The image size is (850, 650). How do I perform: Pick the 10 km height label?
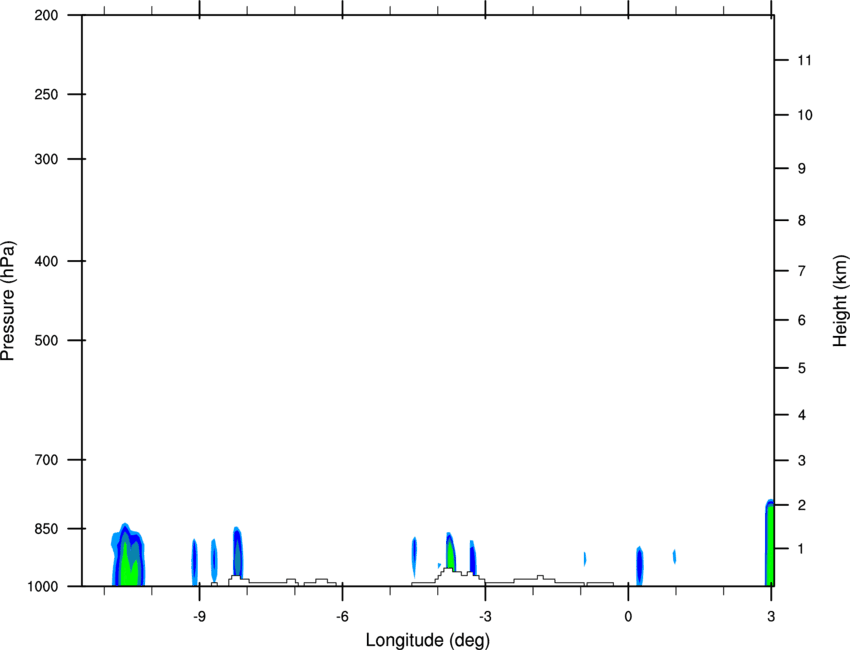tap(805, 115)
